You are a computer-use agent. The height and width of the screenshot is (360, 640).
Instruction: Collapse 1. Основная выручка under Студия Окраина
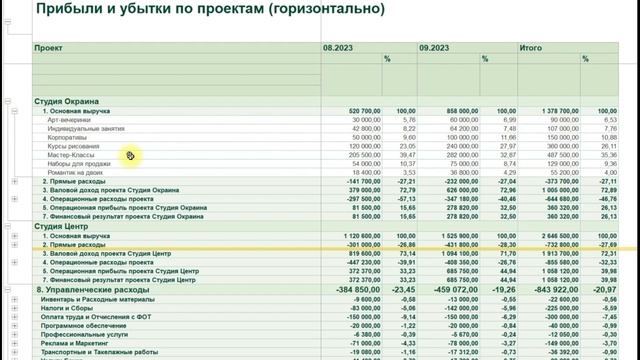[x=15, y=111]
